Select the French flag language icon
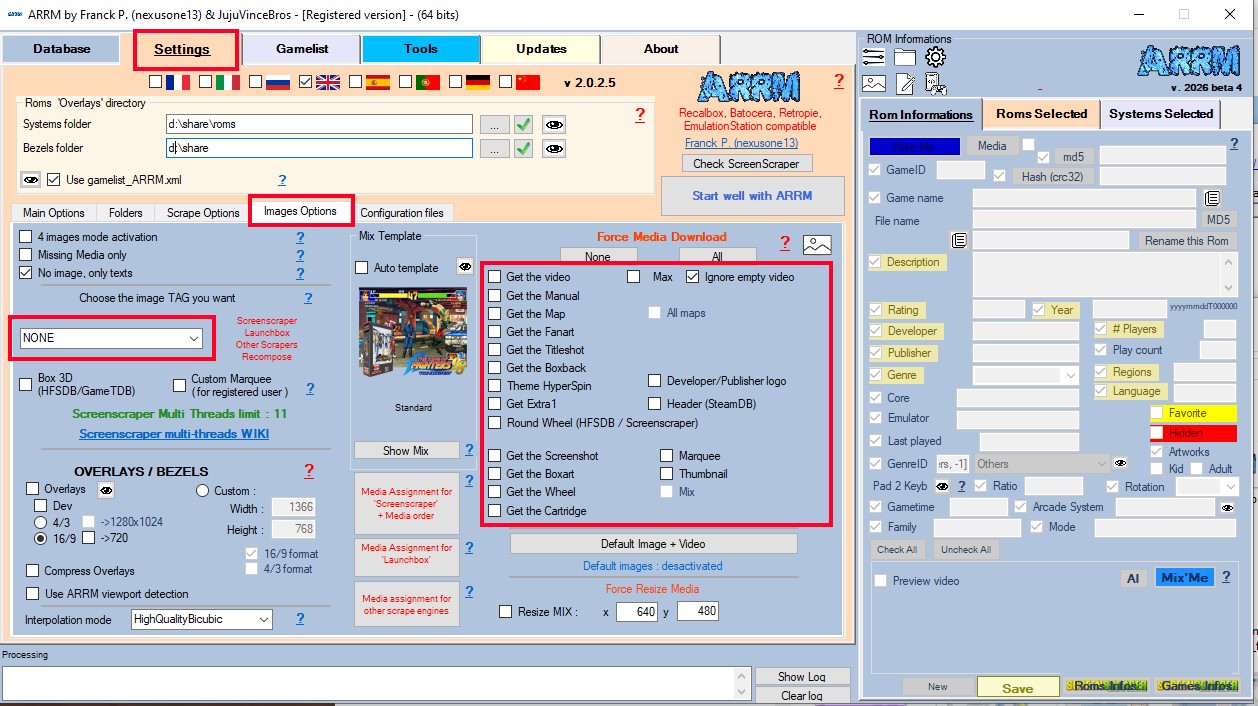Screen dimensions: 1258x706 pos(177,82)
